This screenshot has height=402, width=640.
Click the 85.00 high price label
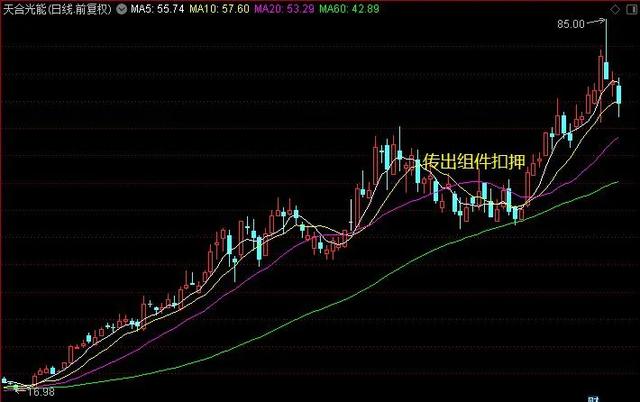(571, 24)
